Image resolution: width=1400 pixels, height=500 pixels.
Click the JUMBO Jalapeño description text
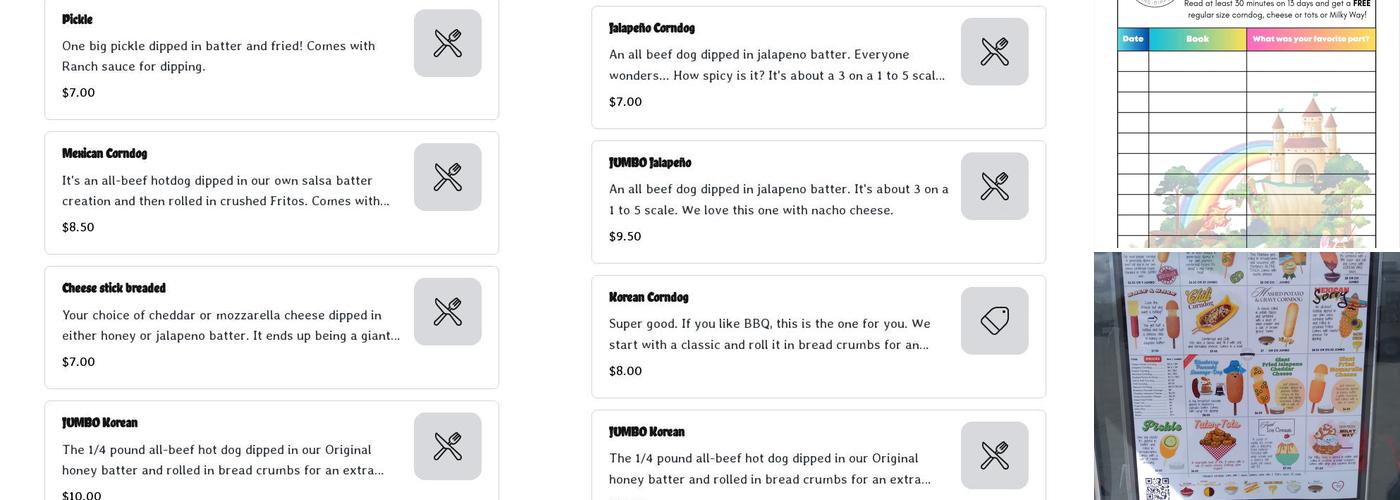(x=778, y=199)
